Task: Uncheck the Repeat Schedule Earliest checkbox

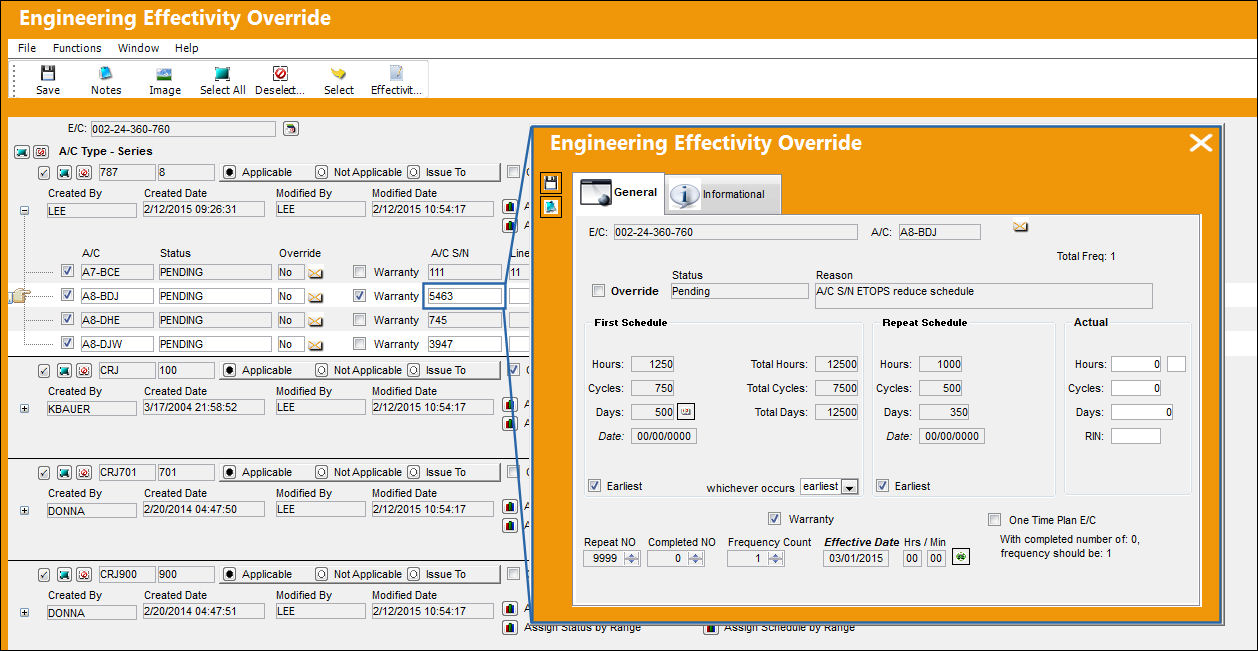Action: [882, 486]
